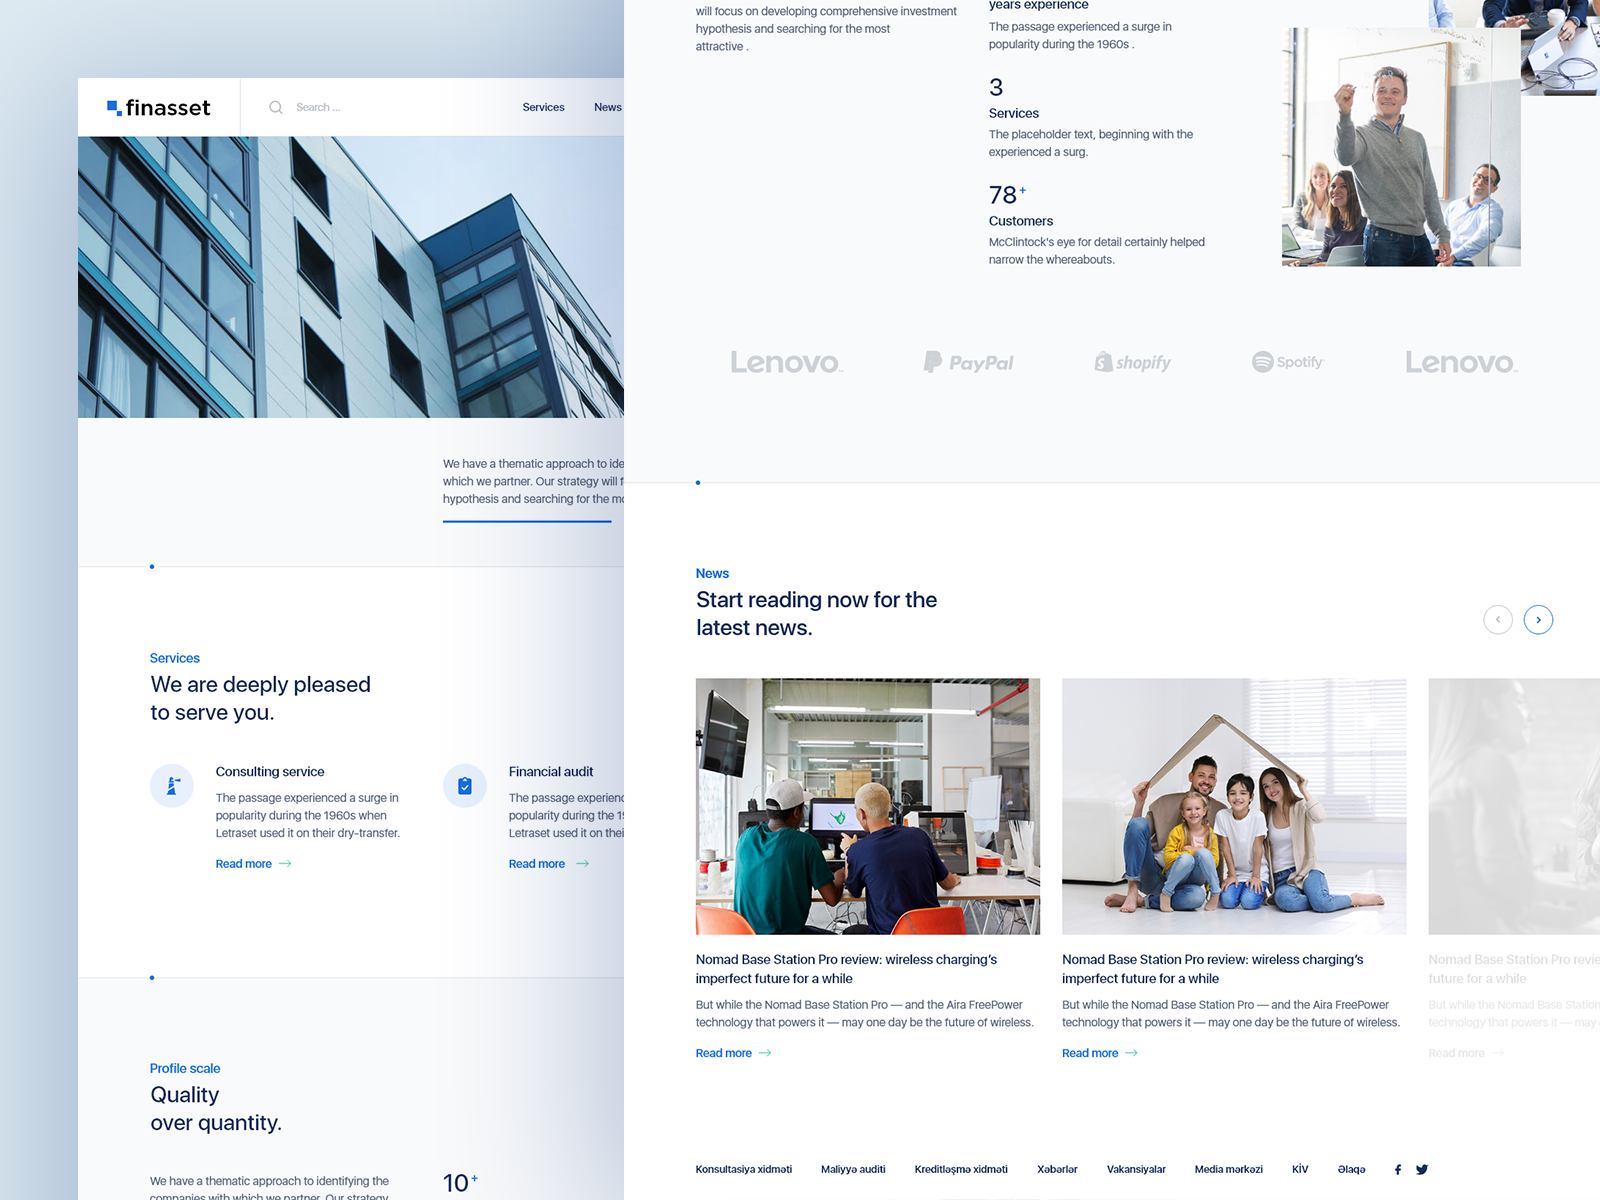Click Read more under Consulting service
Viewport: 1600px width, 1200px height.
(x=253, y=864)
